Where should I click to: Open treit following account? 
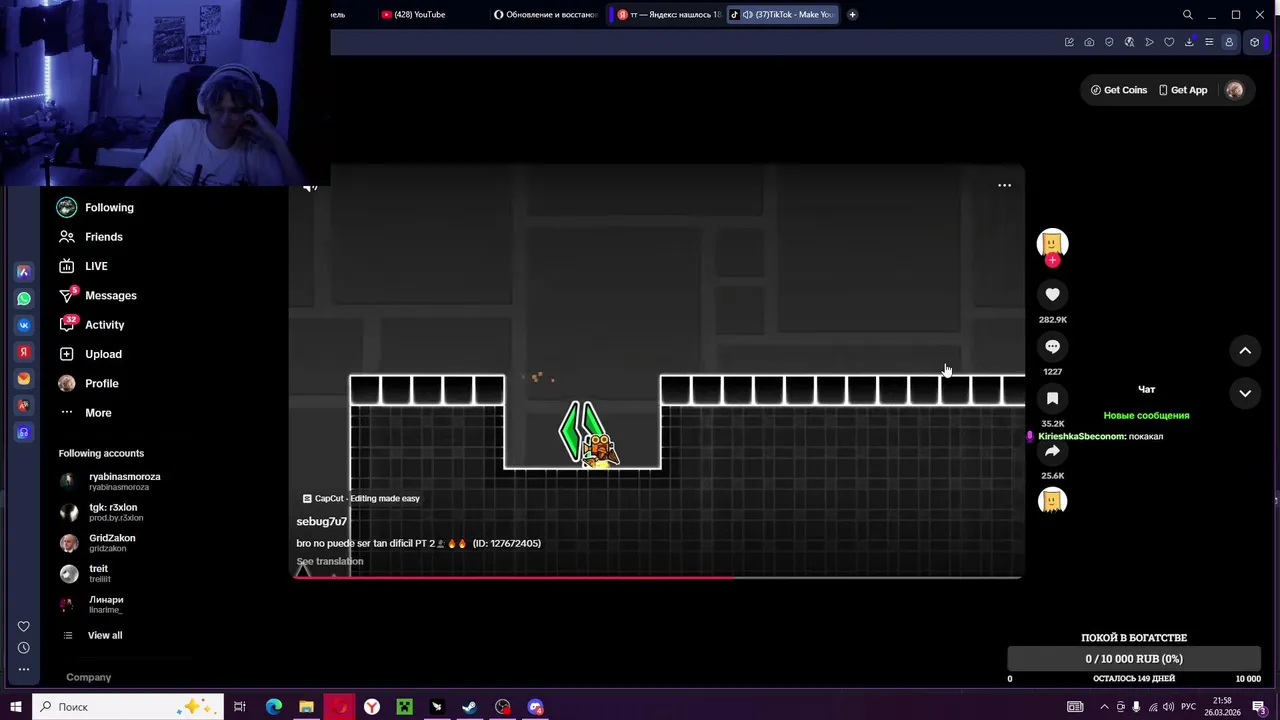[x=84, y=573]
